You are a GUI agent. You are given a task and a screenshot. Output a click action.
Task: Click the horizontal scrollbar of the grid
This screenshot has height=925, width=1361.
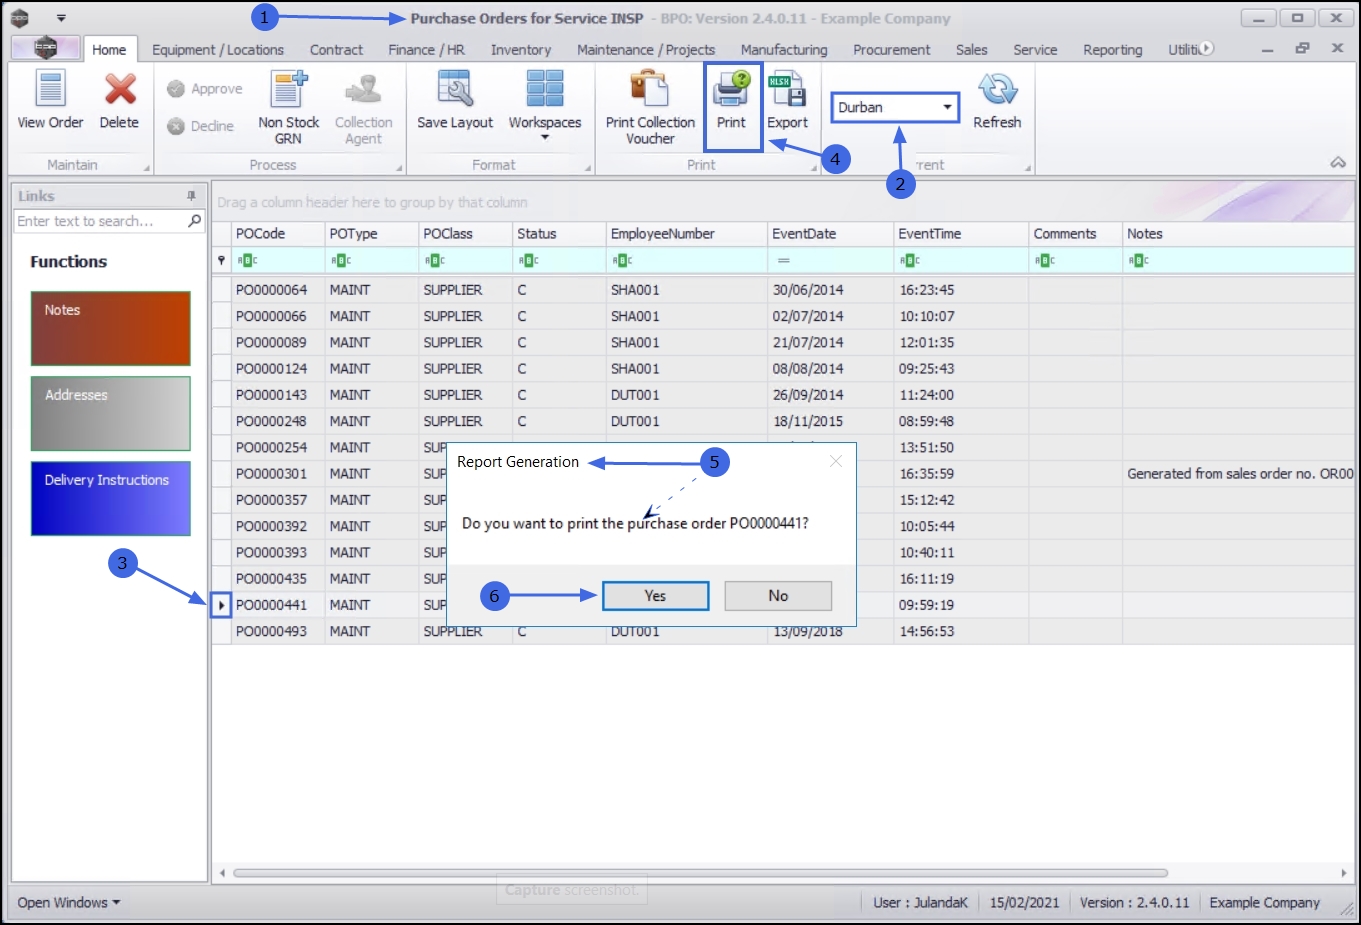pos(700,873)
